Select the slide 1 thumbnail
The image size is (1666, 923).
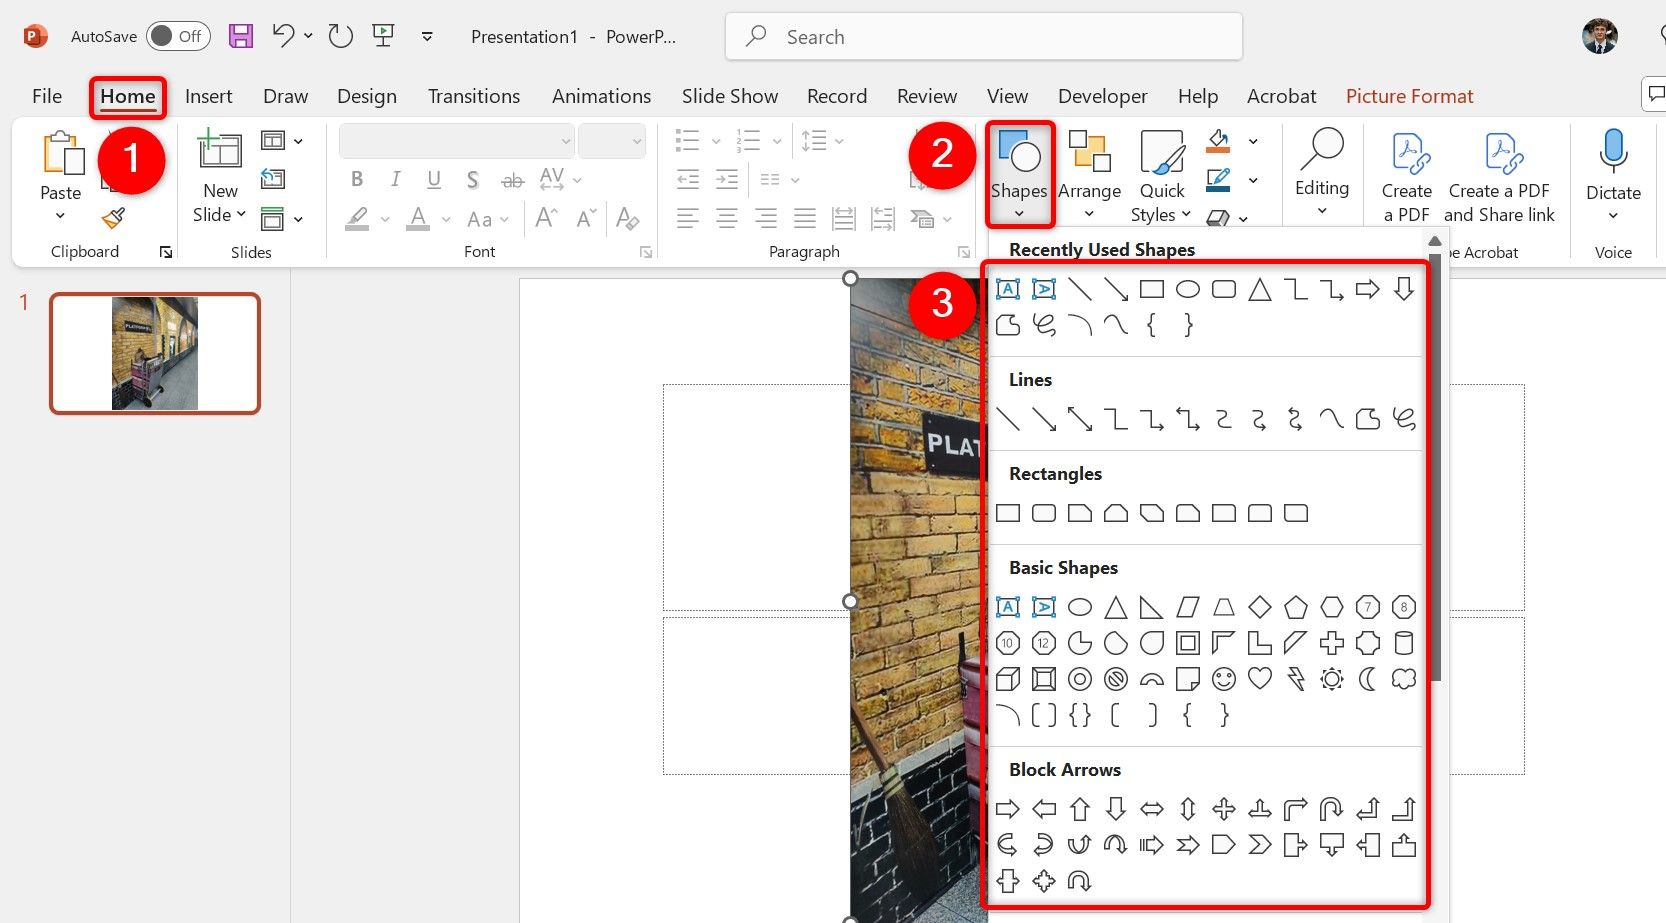pyautogui.click(x=154, y=353)
